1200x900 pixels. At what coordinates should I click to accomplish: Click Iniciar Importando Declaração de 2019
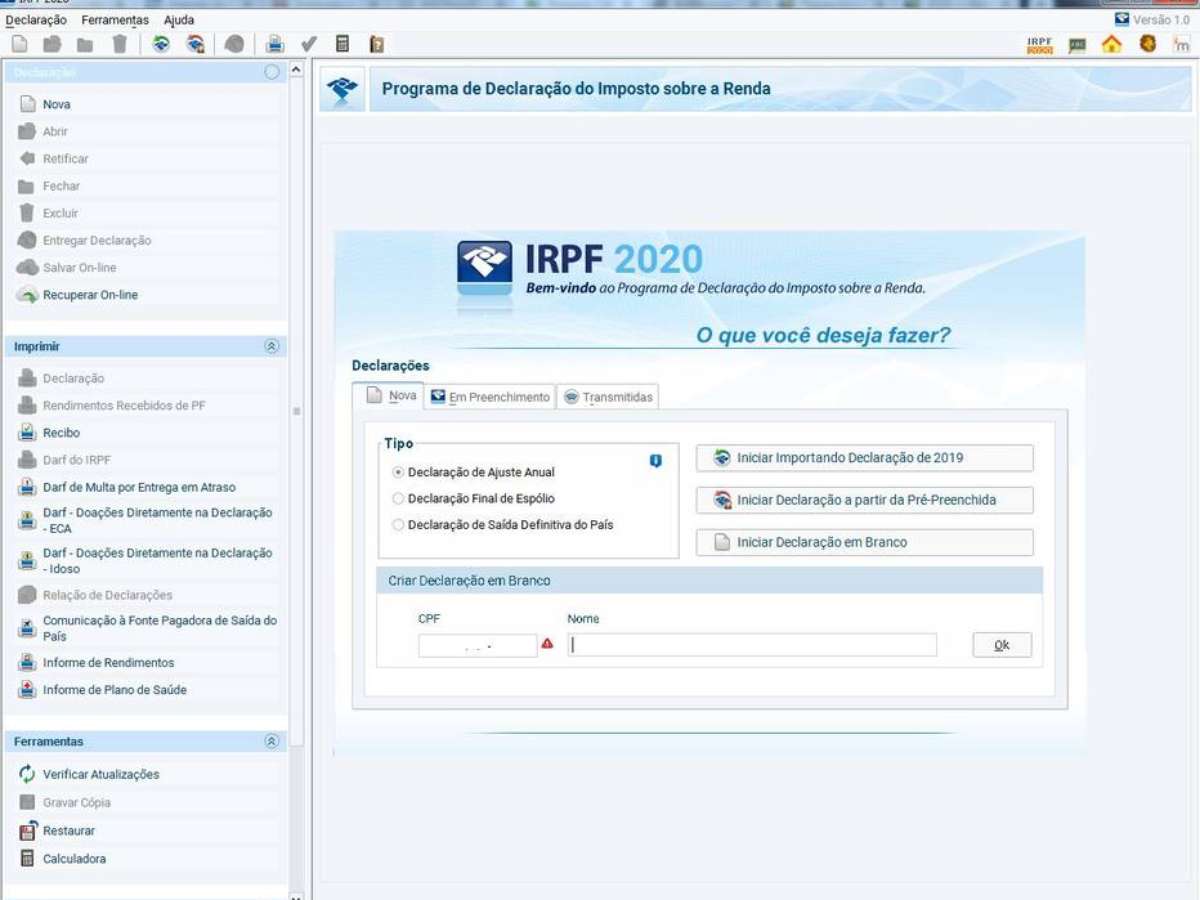pyautogui.click(x=865, y=458)
